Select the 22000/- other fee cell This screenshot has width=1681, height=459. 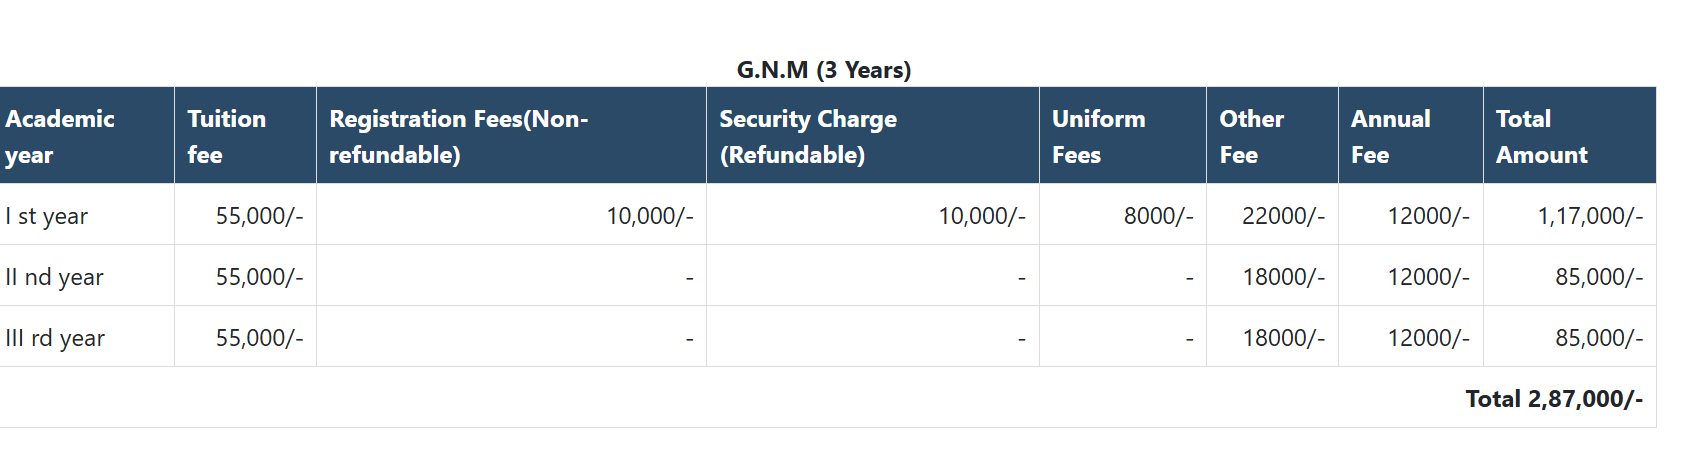[1283, 216]
